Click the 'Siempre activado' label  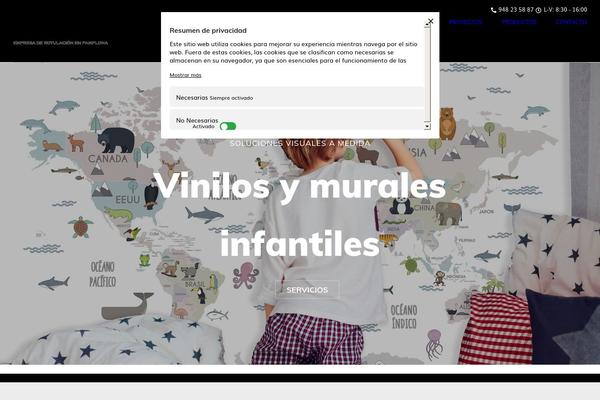click(x=231, y=98)
